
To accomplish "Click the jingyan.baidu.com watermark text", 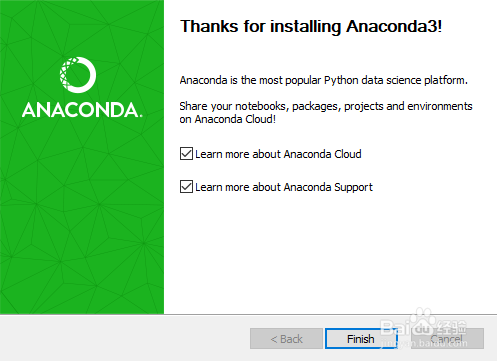I will (x=424, y=343).
